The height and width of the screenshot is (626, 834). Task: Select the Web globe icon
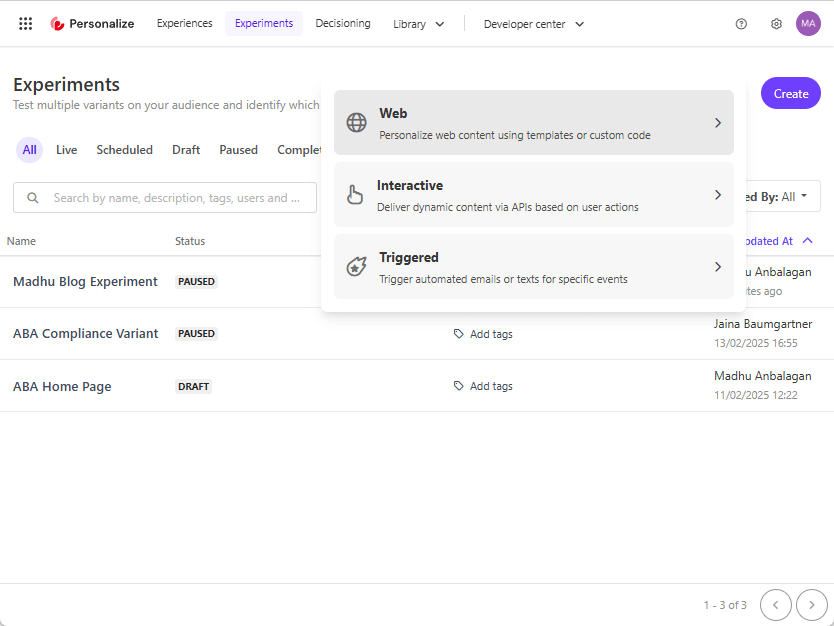pyautogui.click(x=357, y=121)
